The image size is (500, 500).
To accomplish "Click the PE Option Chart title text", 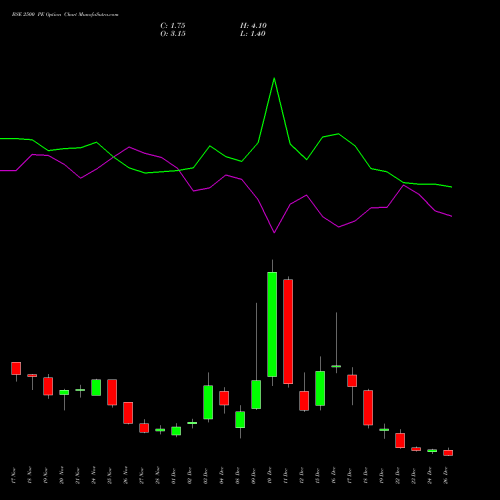I will [65, 15].
